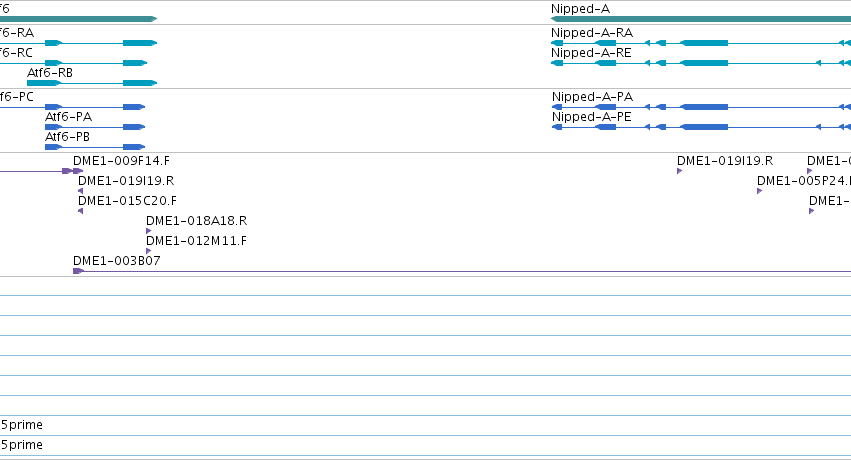Click the Atf6-PA CDS label

pos(68,117)
